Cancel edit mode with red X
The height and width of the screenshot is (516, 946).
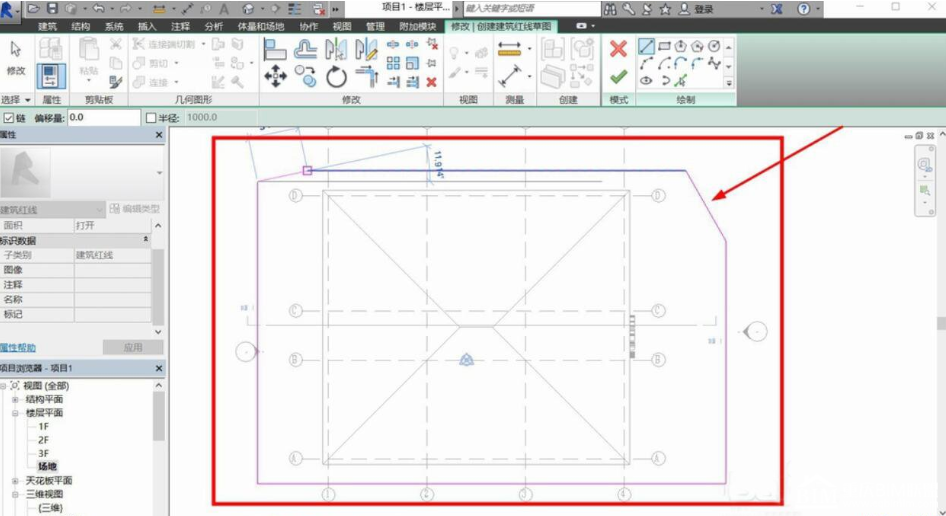coord(618,48)
